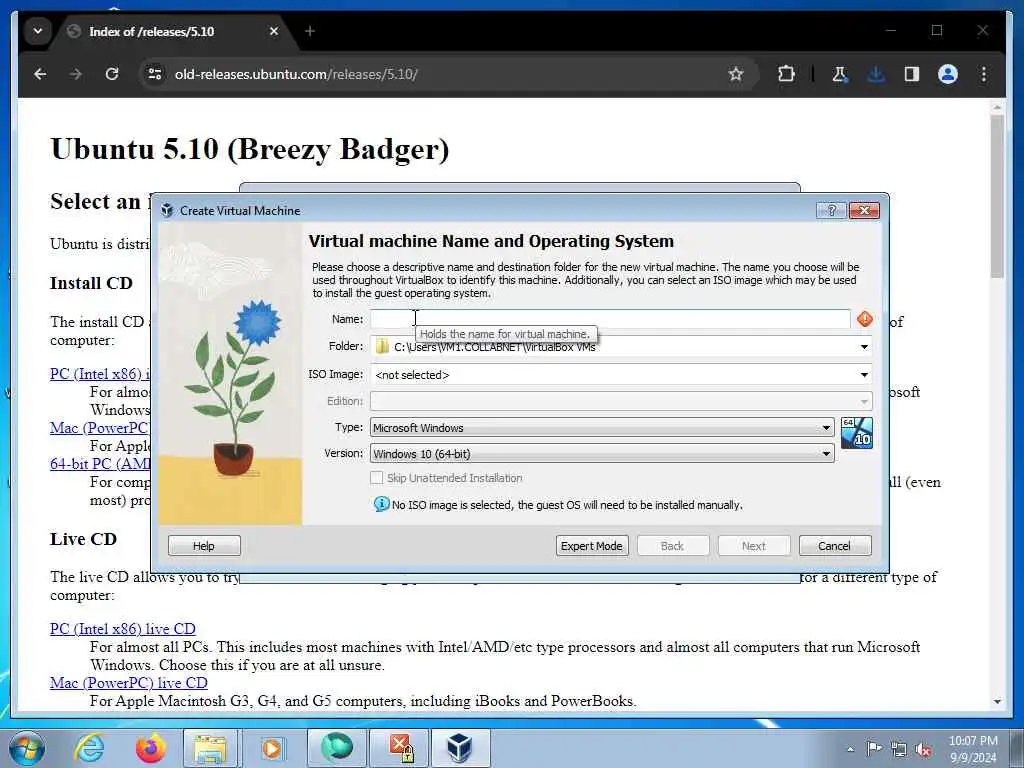Click the network tray icon
This screenshot has height=768, width=1024.
pos(899,749)
